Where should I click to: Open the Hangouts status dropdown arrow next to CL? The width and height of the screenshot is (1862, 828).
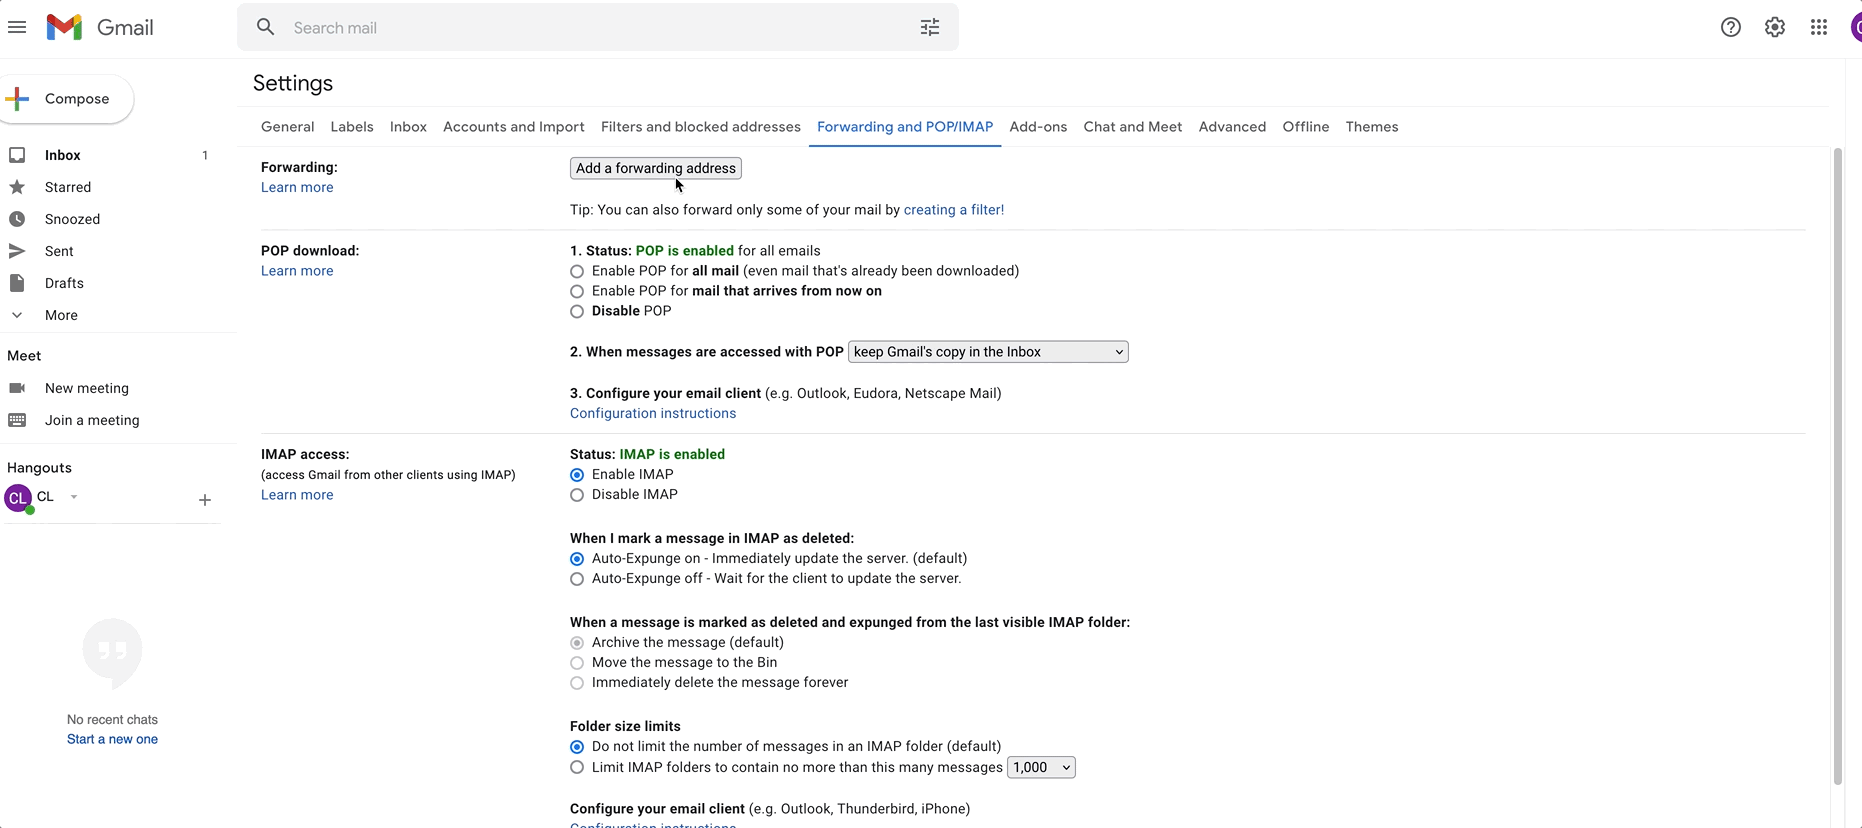[74, 497]
